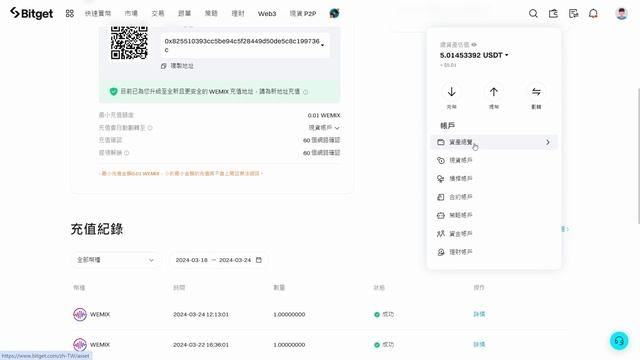Viewport: 640px width, 360px height.
Task: Open the Copy Trading menu in header
Action: click(184, 13)
